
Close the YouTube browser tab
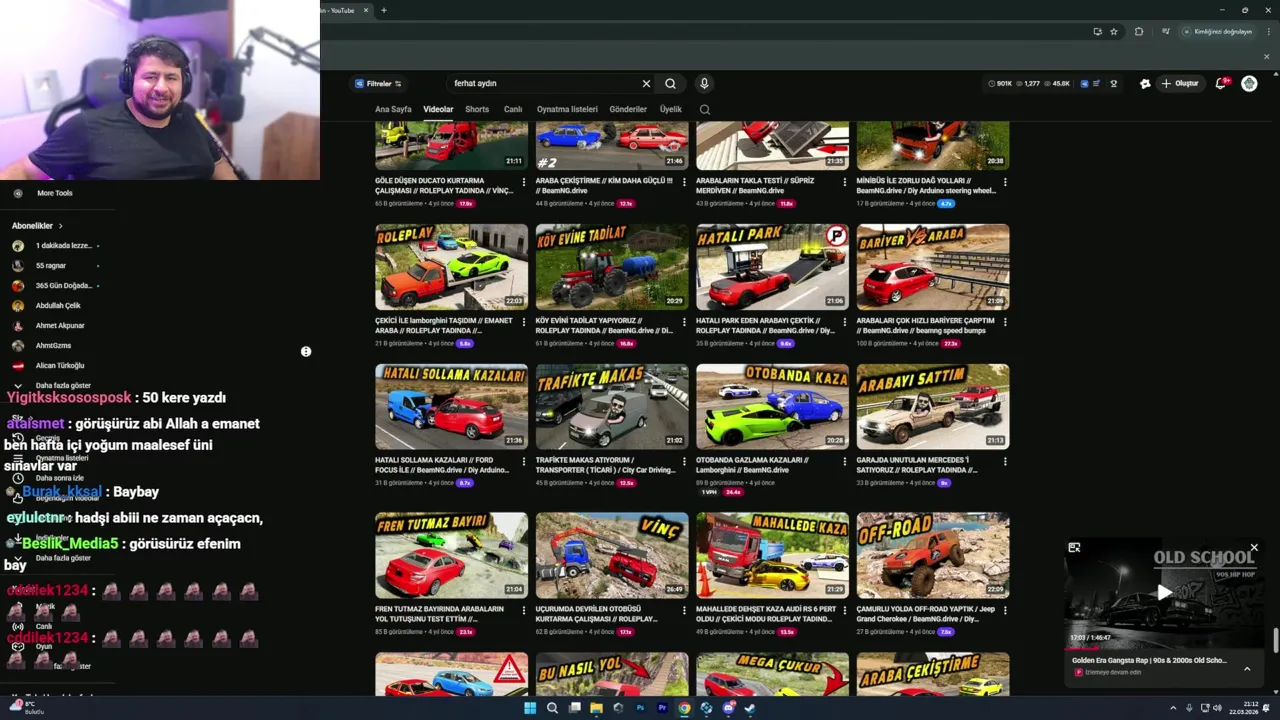pyautogui.click(x=366, y=10)
